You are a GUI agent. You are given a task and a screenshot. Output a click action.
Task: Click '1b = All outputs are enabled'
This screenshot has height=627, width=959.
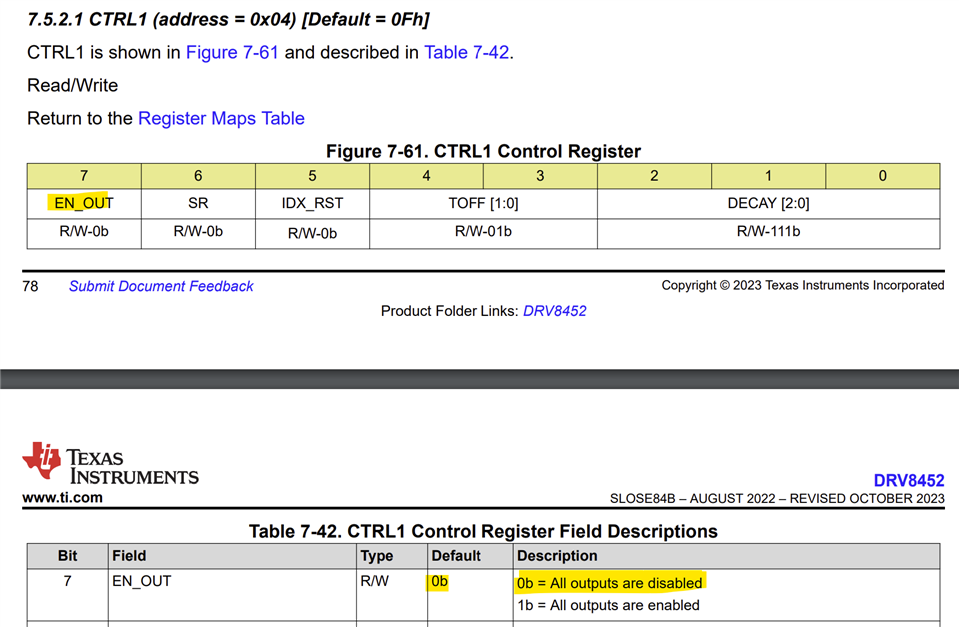click(609, 605)
